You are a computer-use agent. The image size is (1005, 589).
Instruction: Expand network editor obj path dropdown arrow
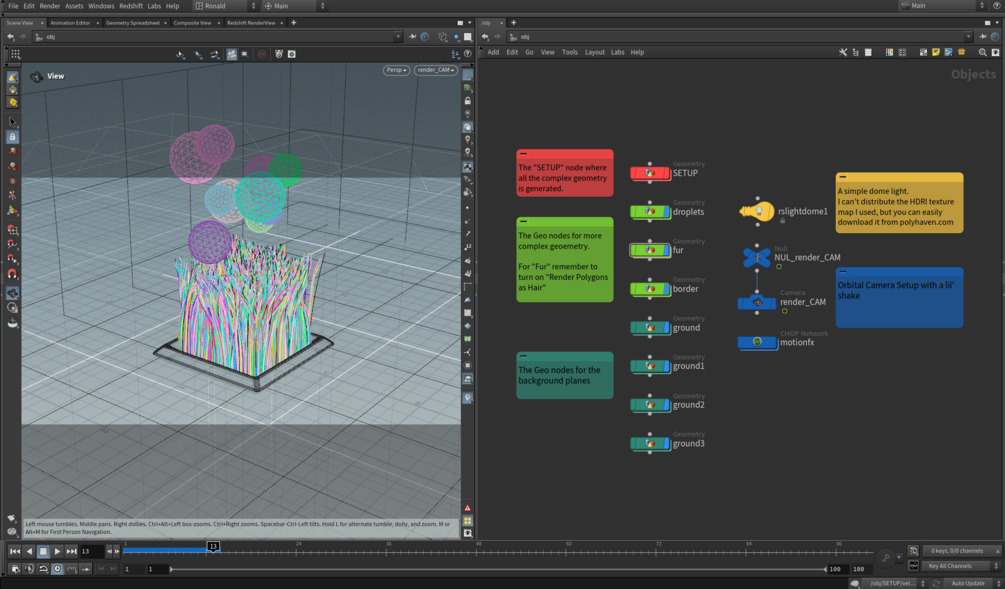968,37
